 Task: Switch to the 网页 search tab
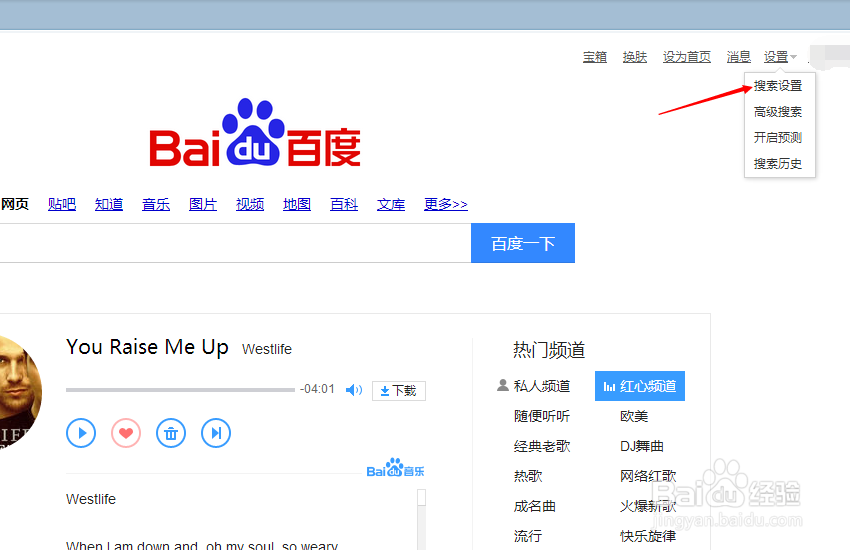click(x=15, y=204)
